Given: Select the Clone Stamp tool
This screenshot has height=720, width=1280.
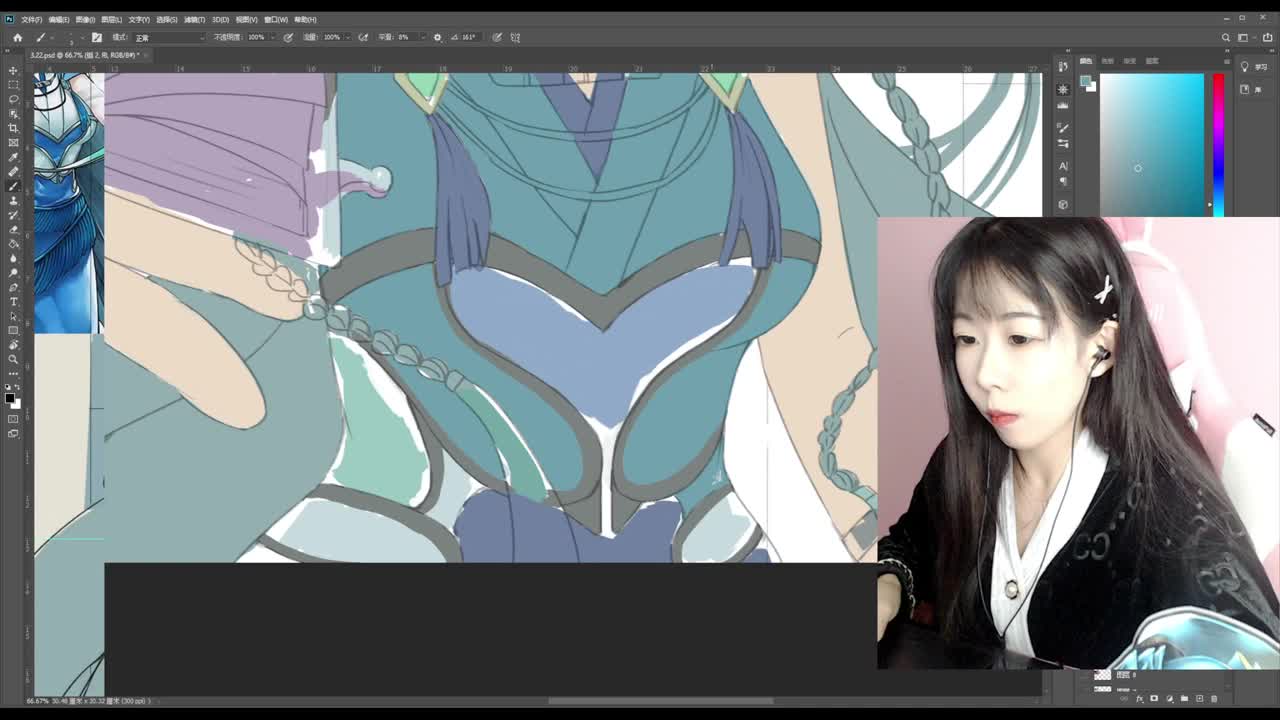Looking at the screenshot, I should (x=14, y=200).
